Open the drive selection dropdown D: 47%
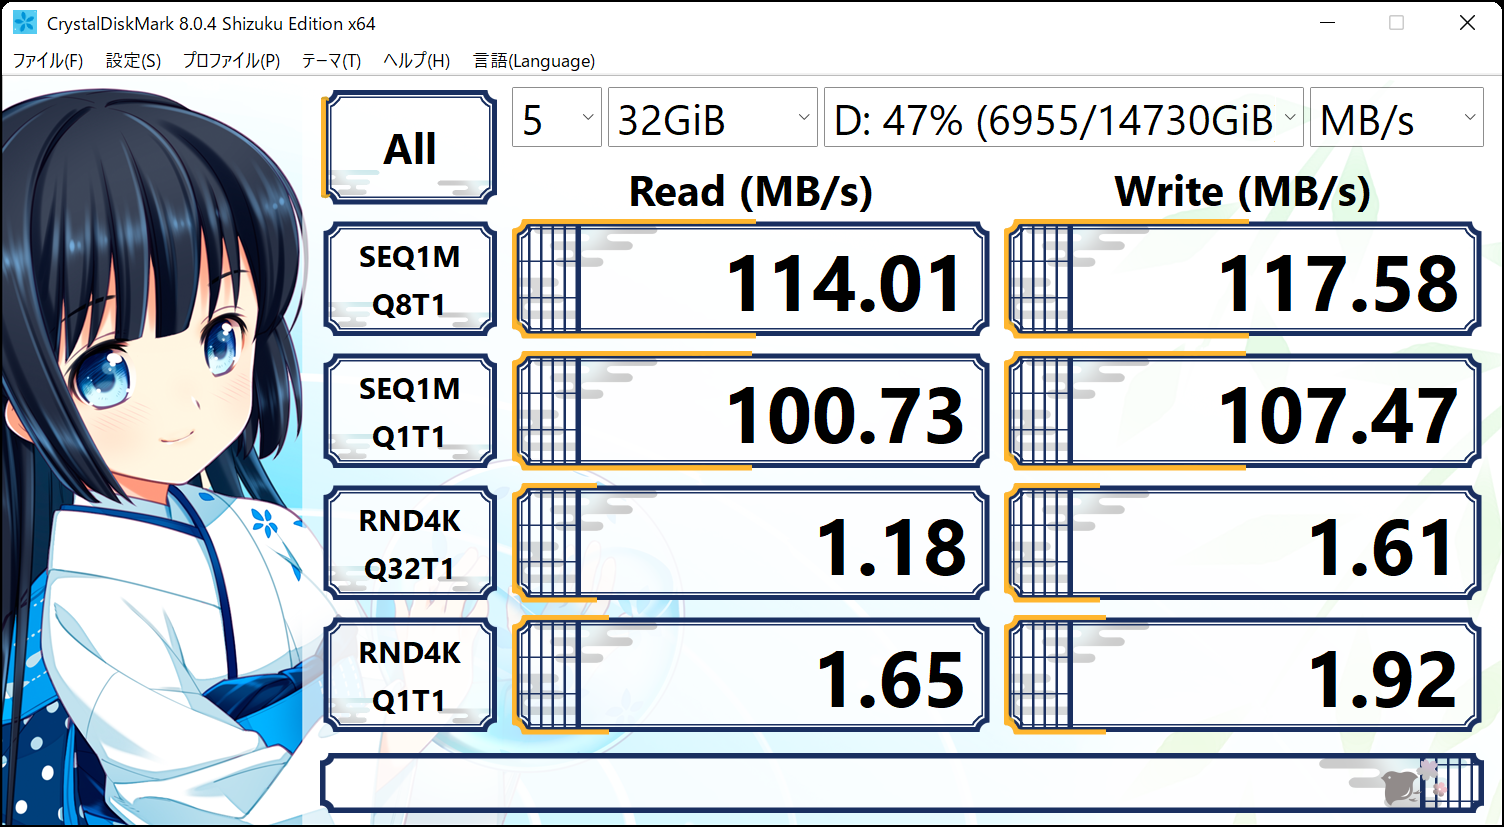The height and width of the screenshot is (827, 1504). point(1064,117)
